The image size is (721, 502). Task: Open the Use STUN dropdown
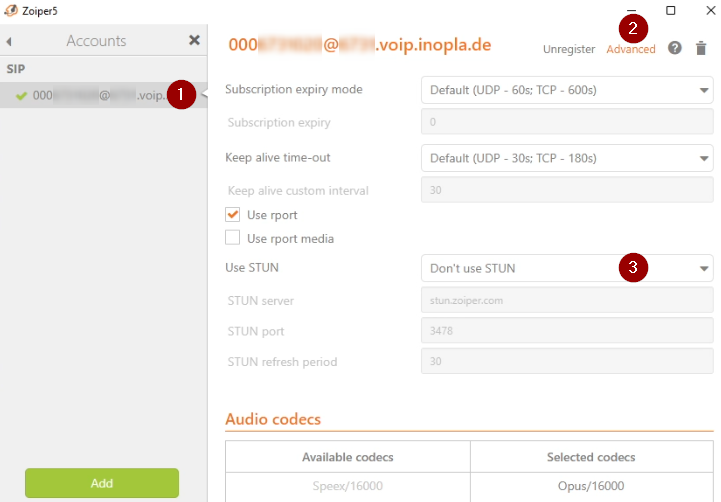[x=567, y=268]
